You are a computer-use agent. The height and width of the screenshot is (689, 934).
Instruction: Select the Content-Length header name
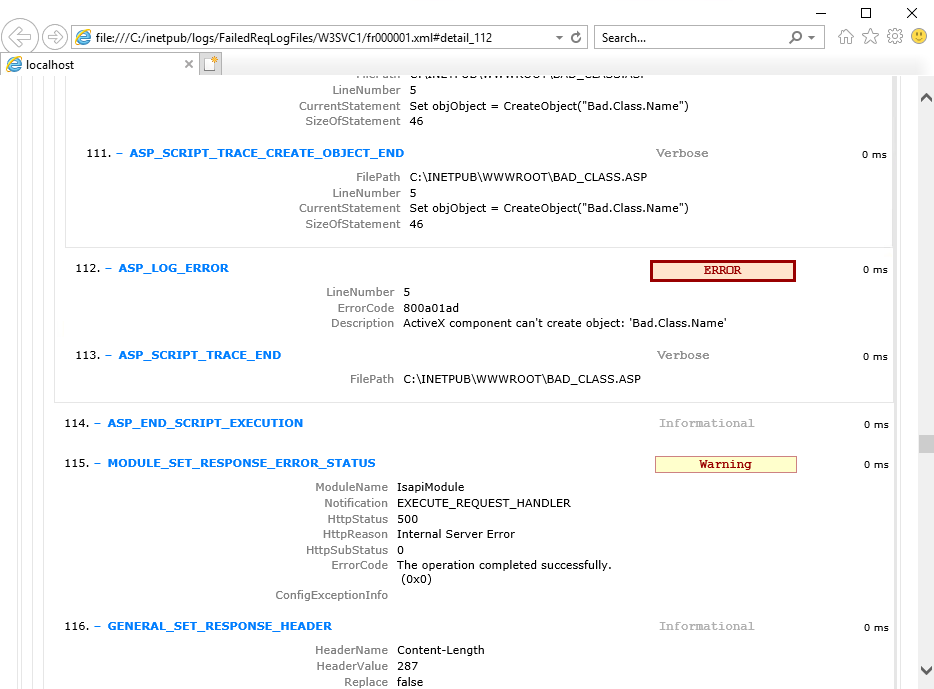441,650
